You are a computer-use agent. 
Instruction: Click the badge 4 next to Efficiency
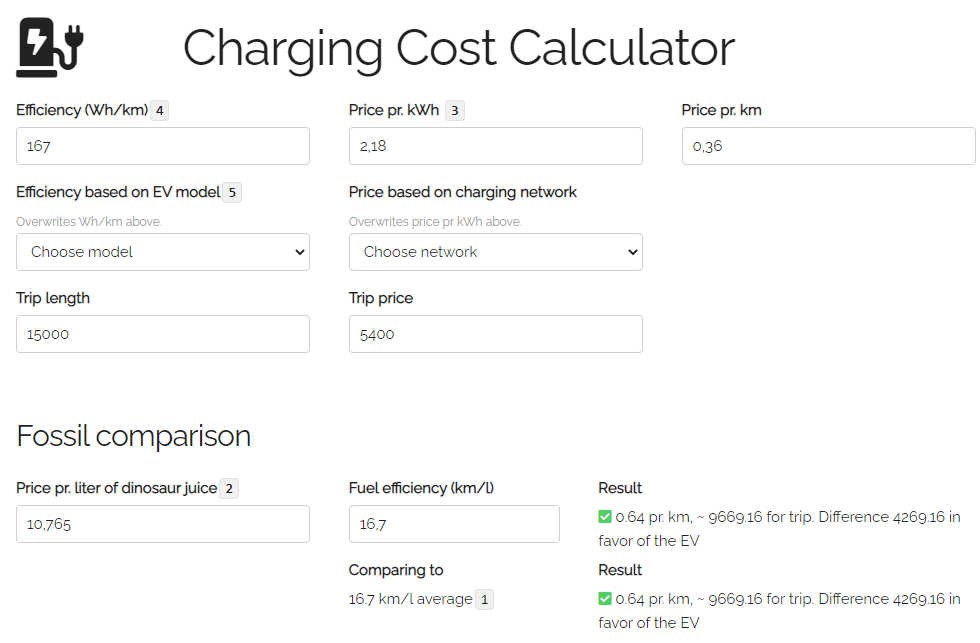click(x=159, y=110)
